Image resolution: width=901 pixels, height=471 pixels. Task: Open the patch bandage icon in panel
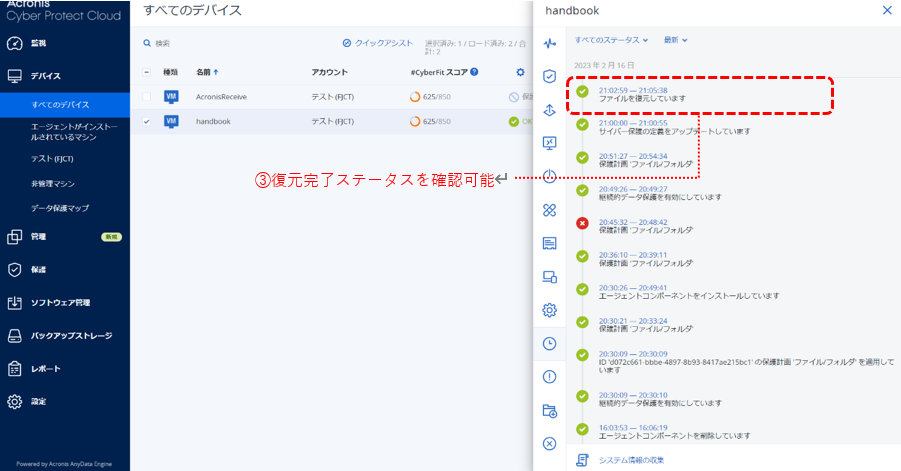point(549,210)
